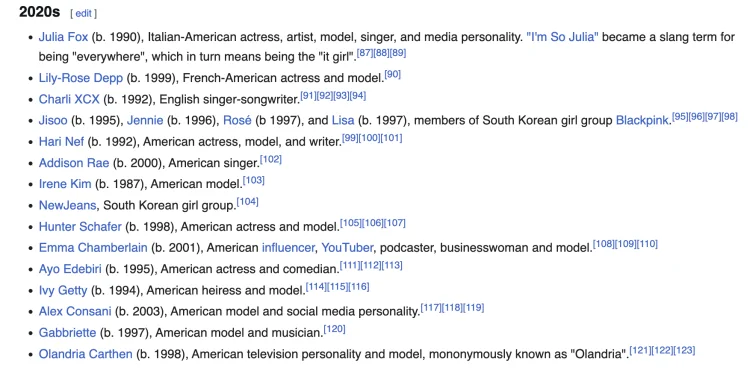Click the Gabbriette link
The width and height of the screenshot is (750, 371).
click(67, 332)
